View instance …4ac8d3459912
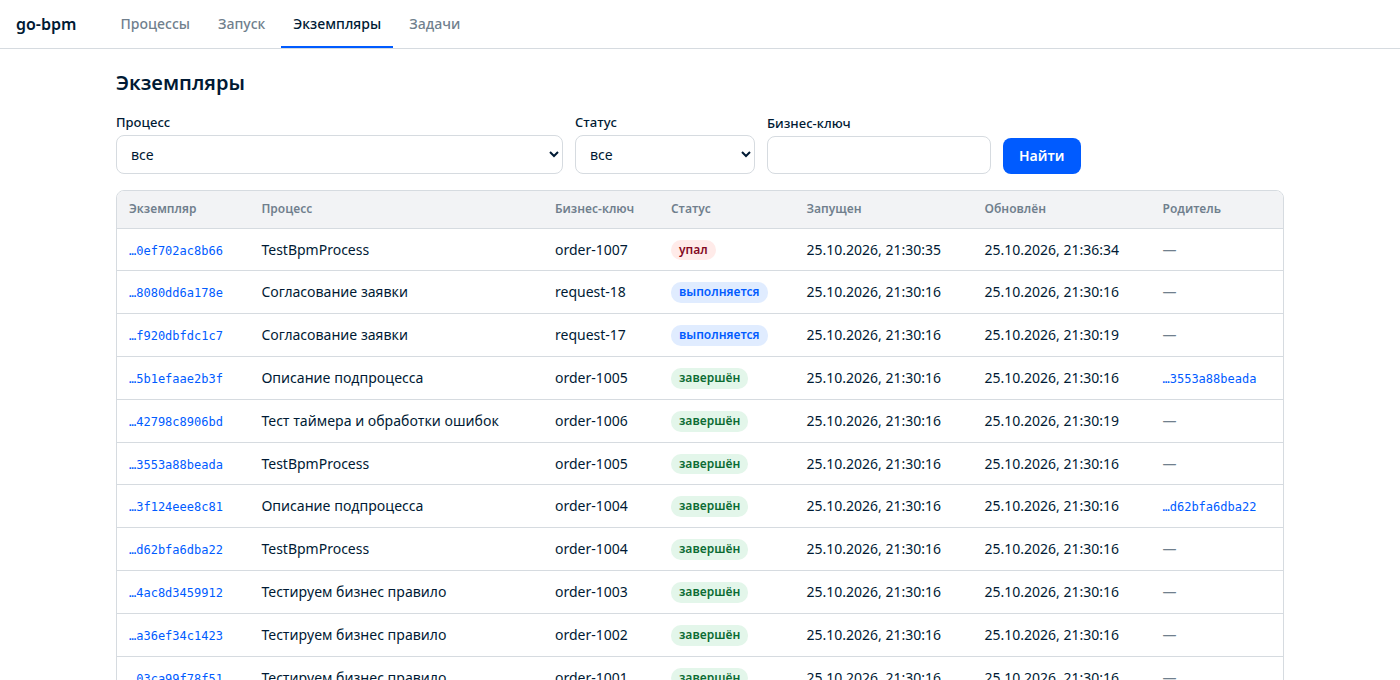 pos(176,593)
